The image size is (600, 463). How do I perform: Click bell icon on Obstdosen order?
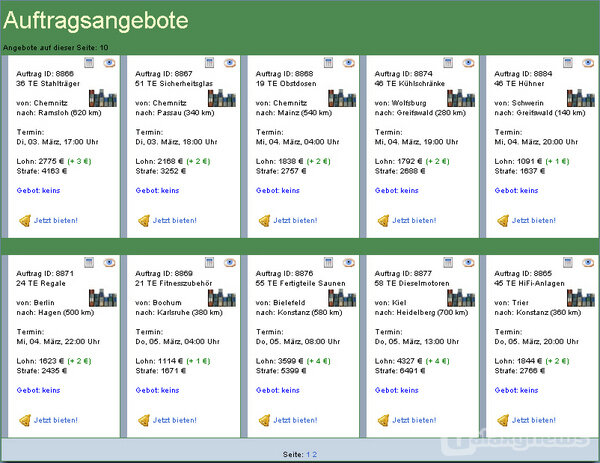click(264, 221)
